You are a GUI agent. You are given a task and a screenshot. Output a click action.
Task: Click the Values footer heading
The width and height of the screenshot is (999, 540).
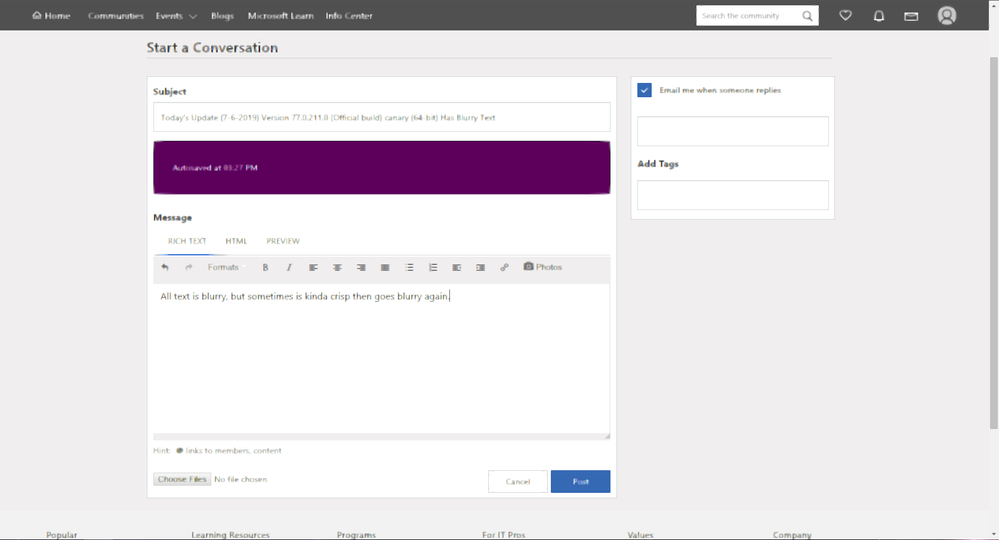[640, 535]
